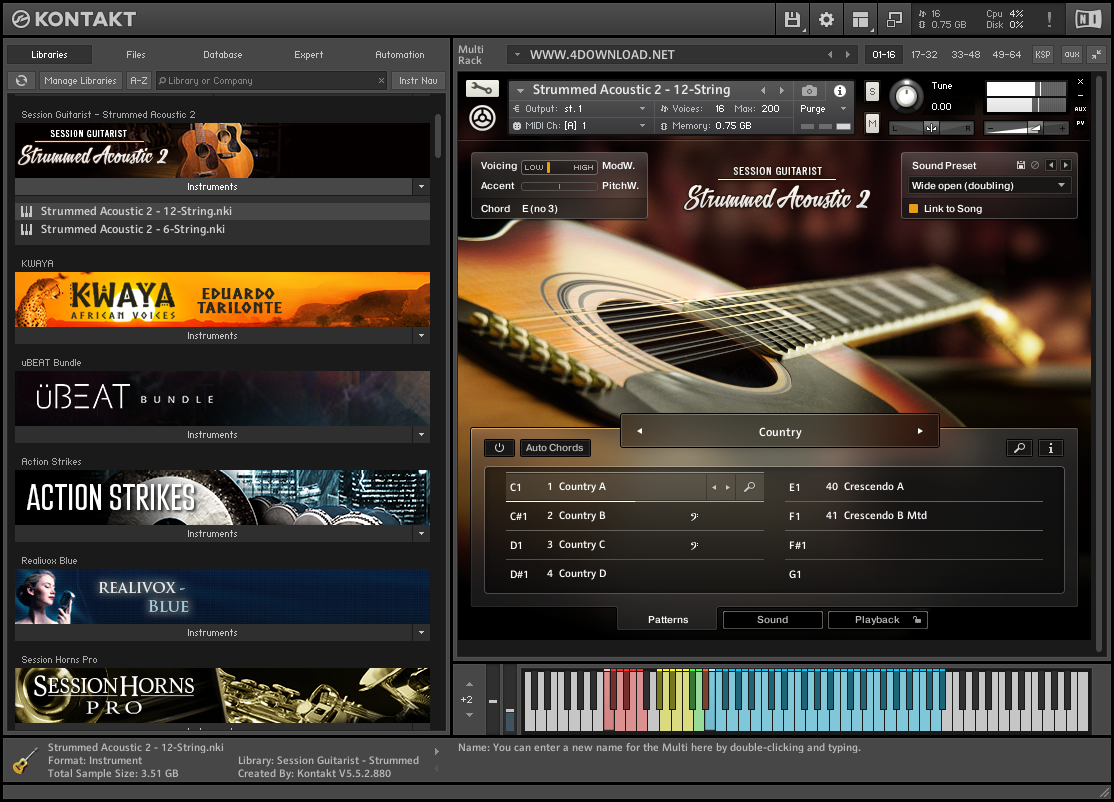The width and height of the screenshot is (1114, 802).
Task: Expand KWAYA Instruments dropdown arrow
Action: tap(421, 336)
